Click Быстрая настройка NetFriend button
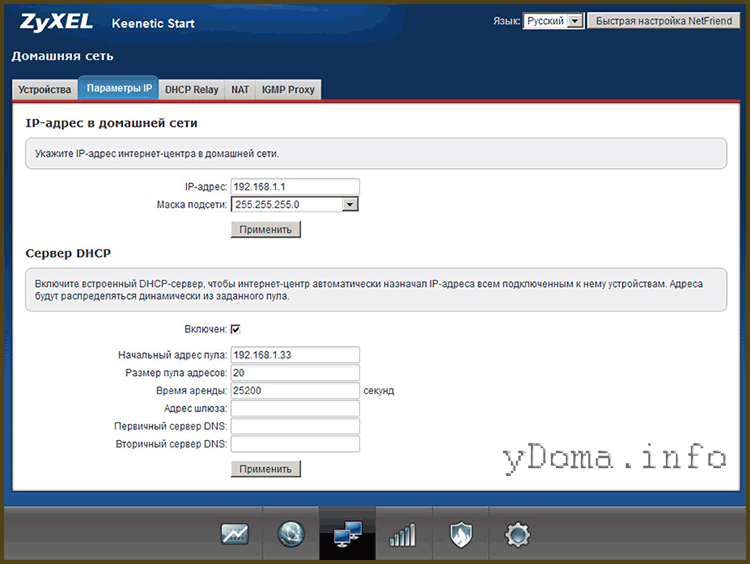Viewport: 750px width, 564px height. coord(663,21)
